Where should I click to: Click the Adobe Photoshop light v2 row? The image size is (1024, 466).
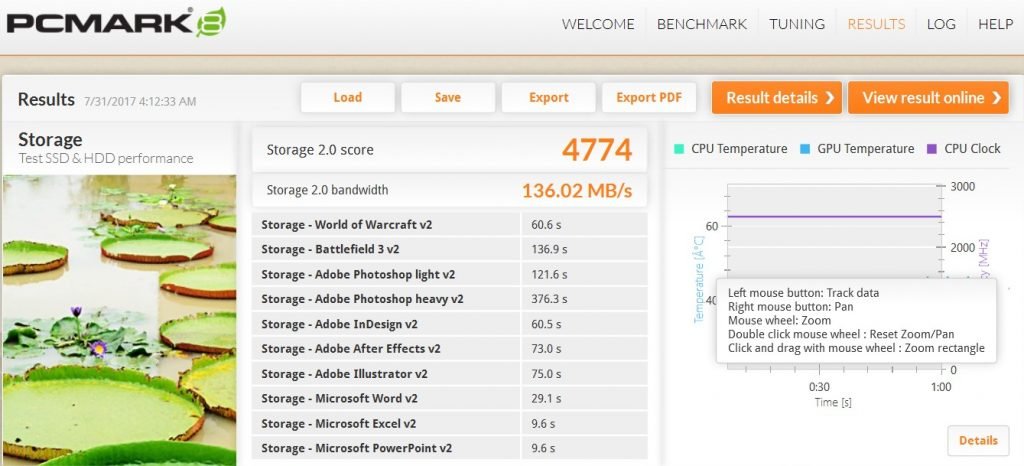point(449,274)
